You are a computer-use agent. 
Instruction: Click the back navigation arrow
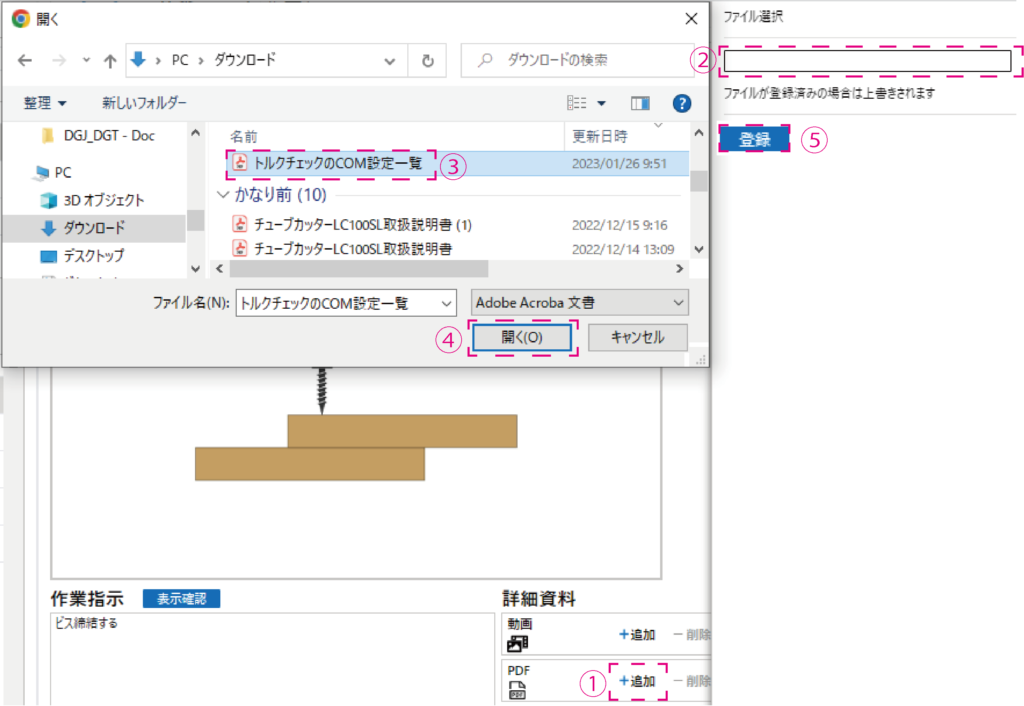[x=25, y=60]
